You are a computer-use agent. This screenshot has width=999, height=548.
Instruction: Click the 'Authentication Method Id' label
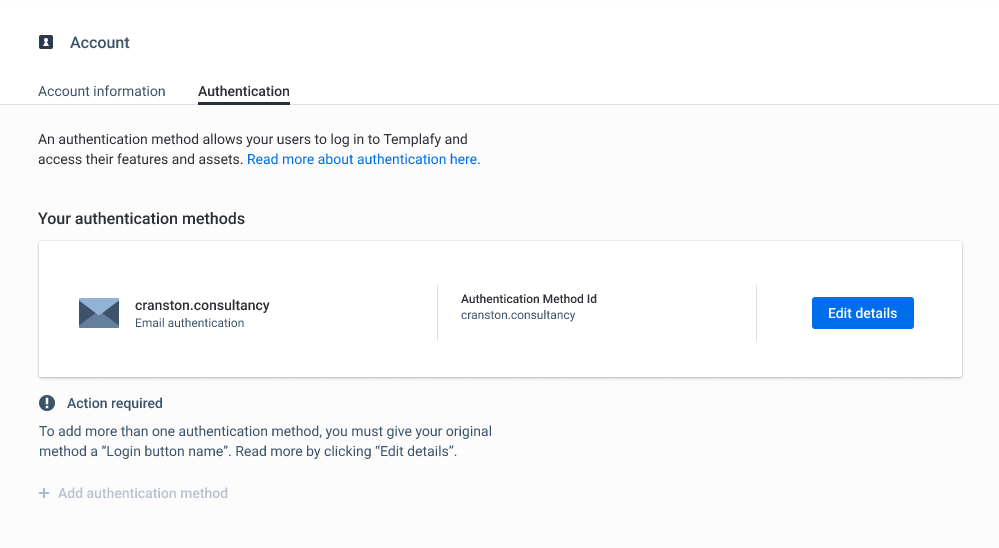(x=528, y=299)
